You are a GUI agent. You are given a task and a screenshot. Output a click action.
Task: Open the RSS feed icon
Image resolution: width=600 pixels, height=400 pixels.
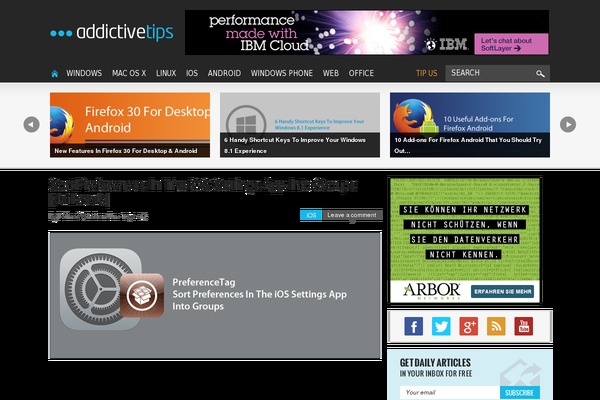click(x=496, y=326)
